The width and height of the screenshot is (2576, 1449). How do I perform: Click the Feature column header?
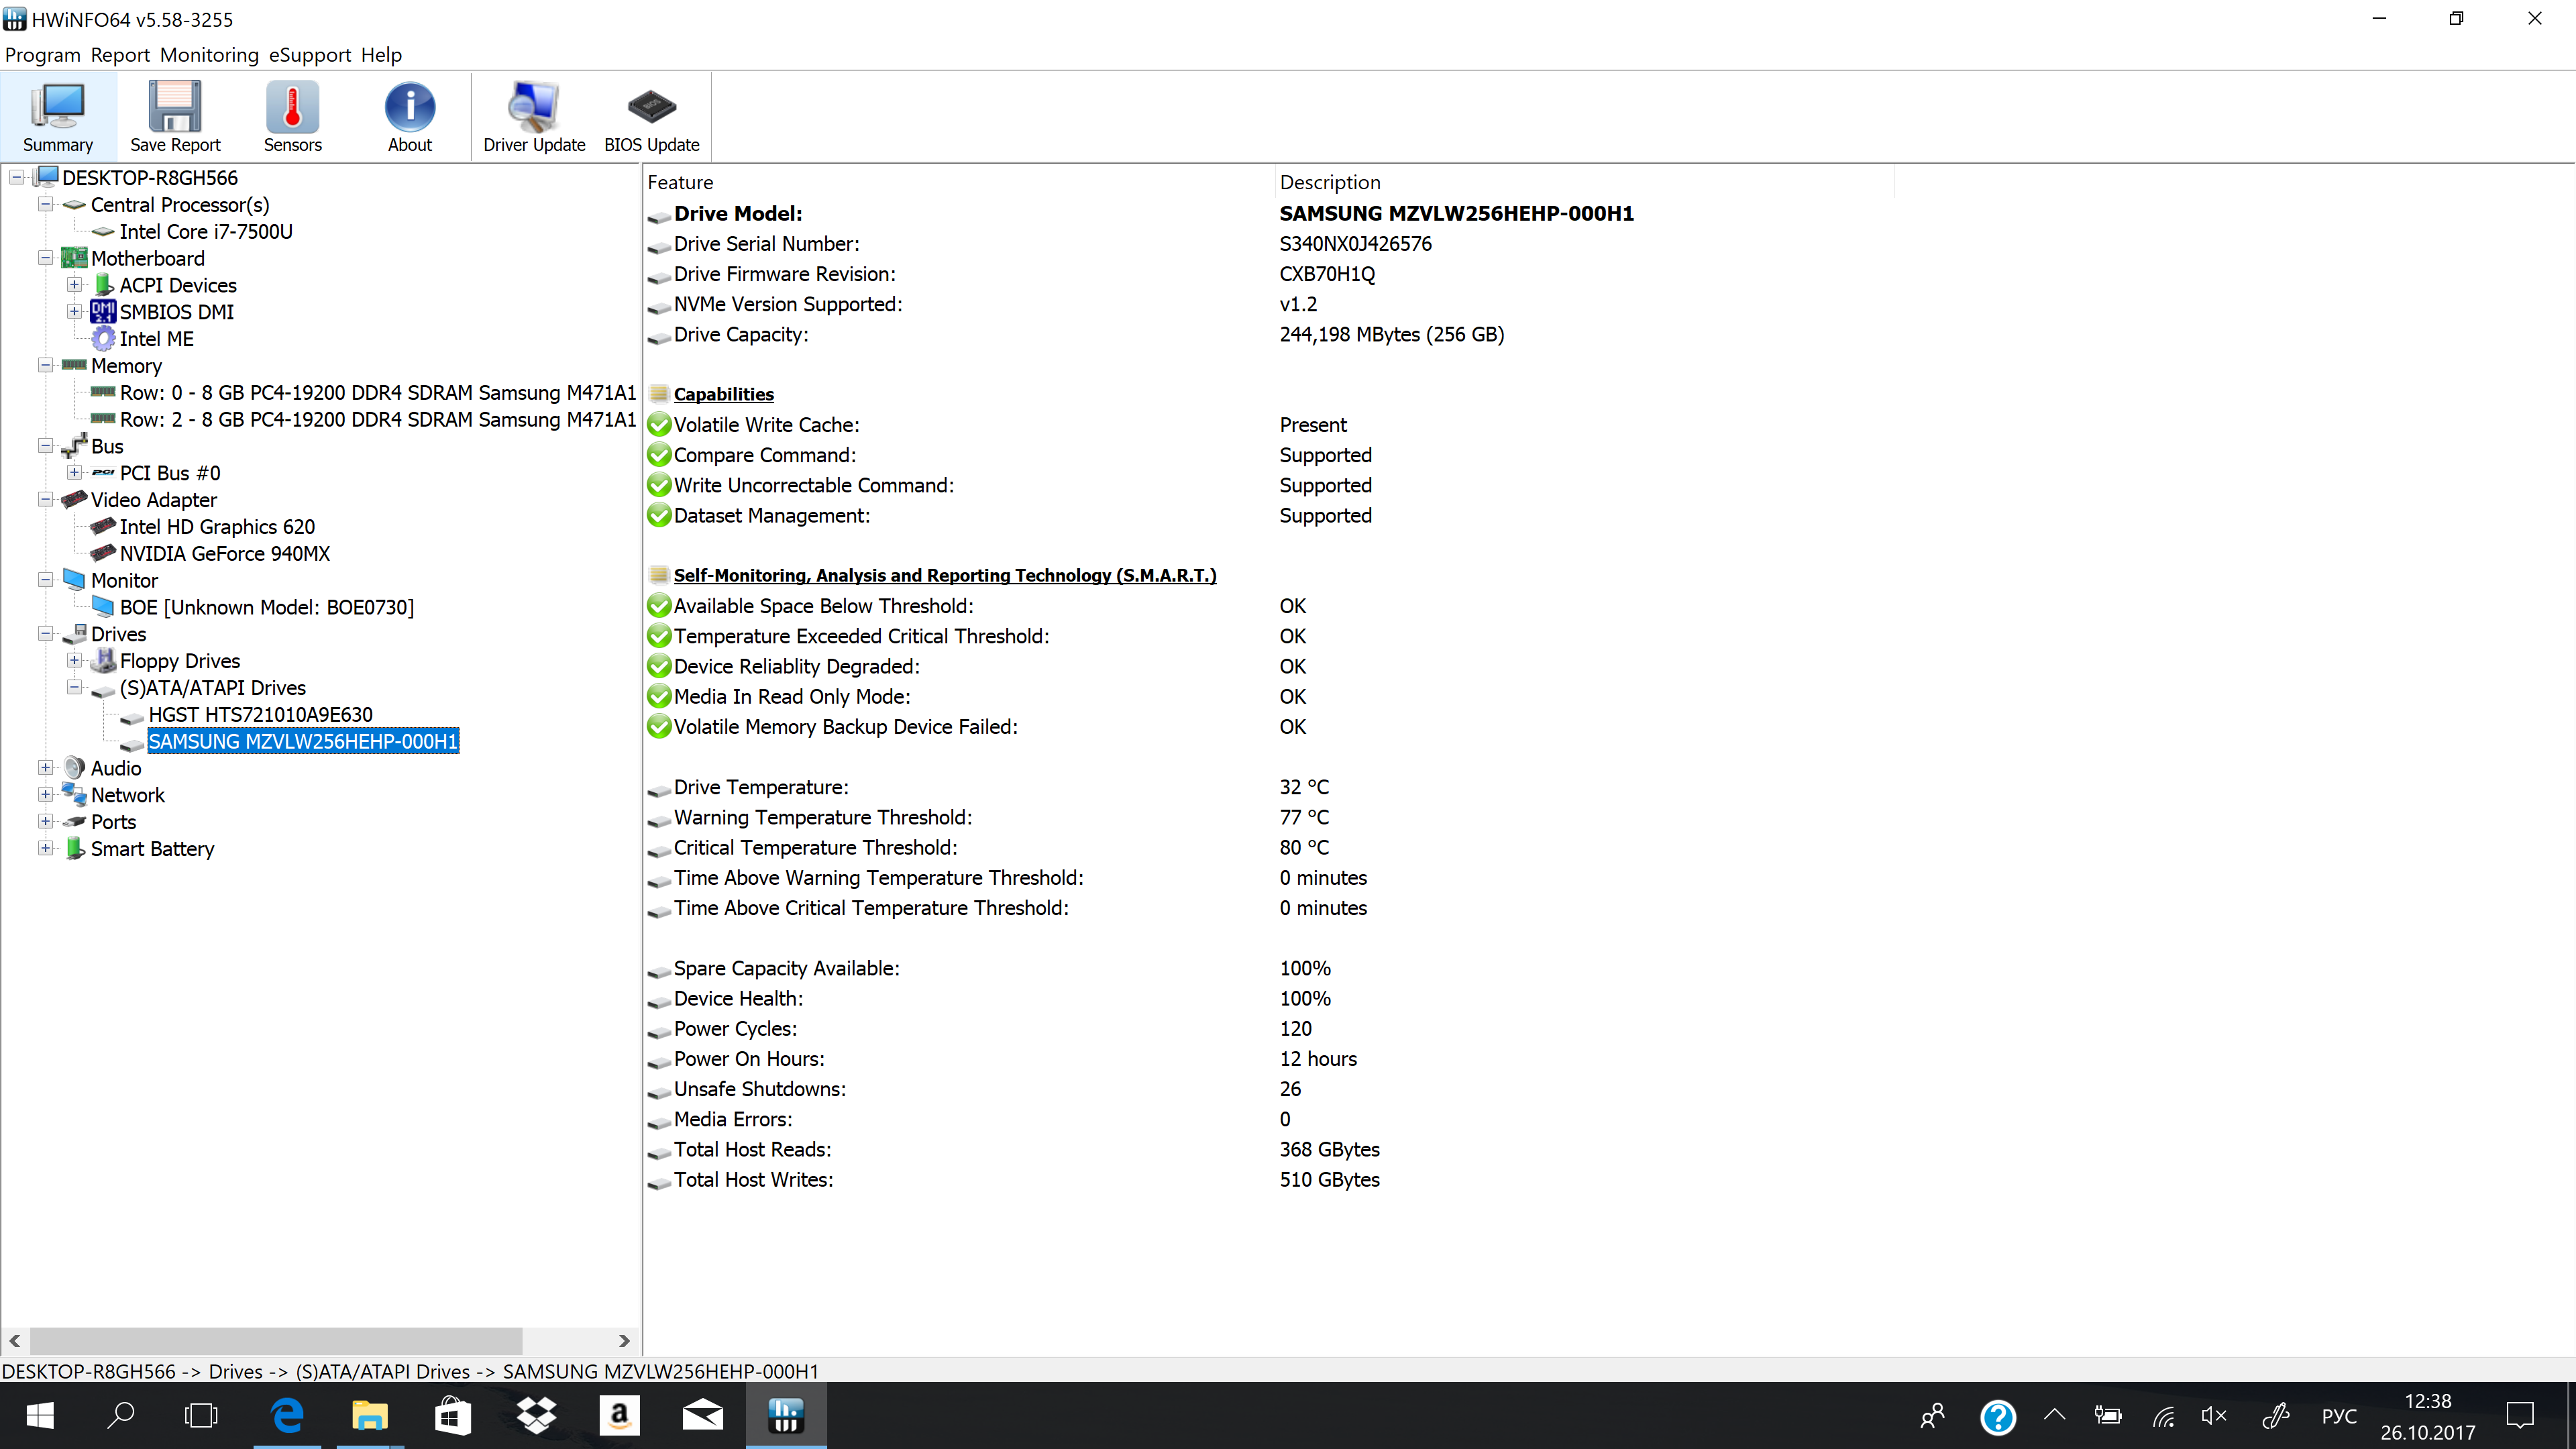(x=960, y=182)
